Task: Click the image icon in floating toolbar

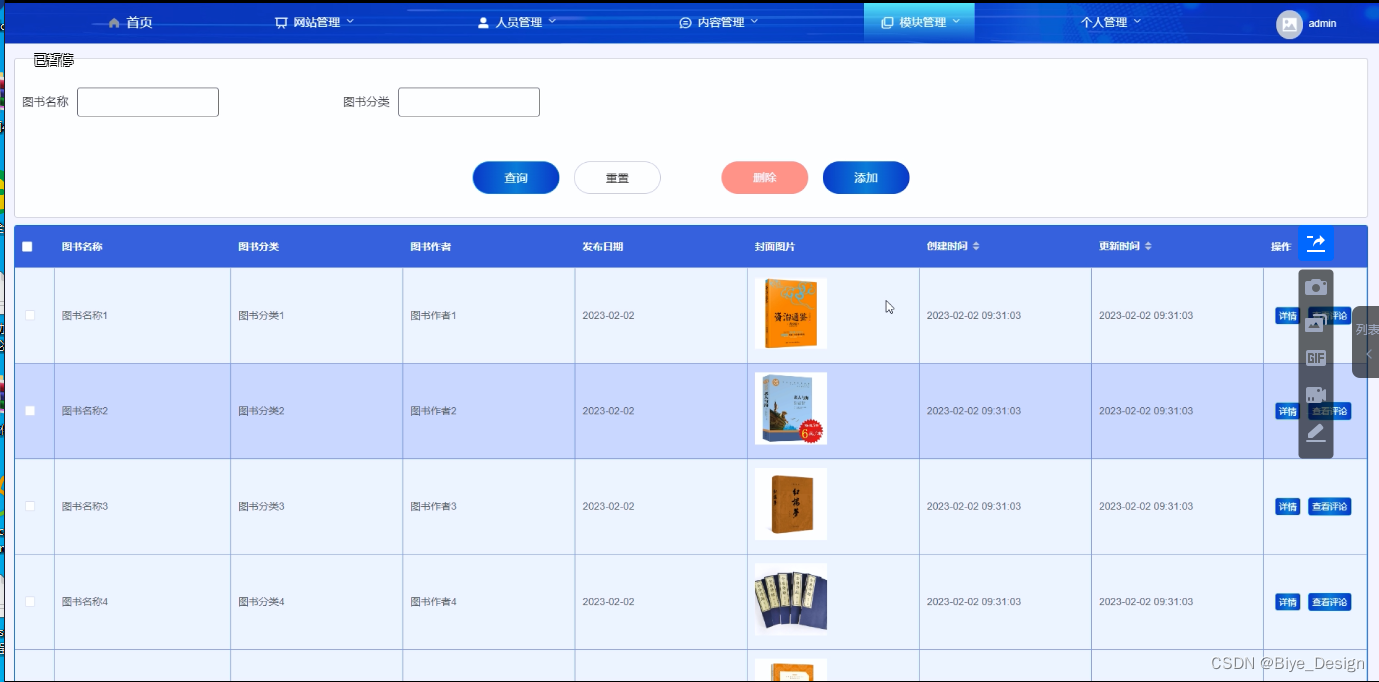Action: coord(1316,323)
